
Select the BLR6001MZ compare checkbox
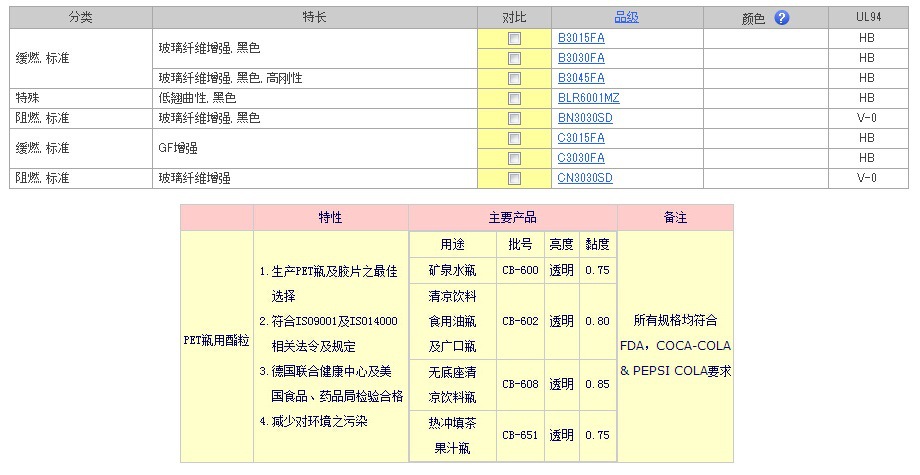tap(514, 98)
